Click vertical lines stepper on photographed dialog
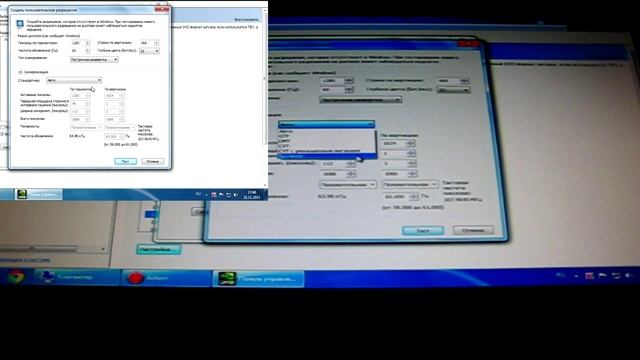640x360 pixels. 464,81
